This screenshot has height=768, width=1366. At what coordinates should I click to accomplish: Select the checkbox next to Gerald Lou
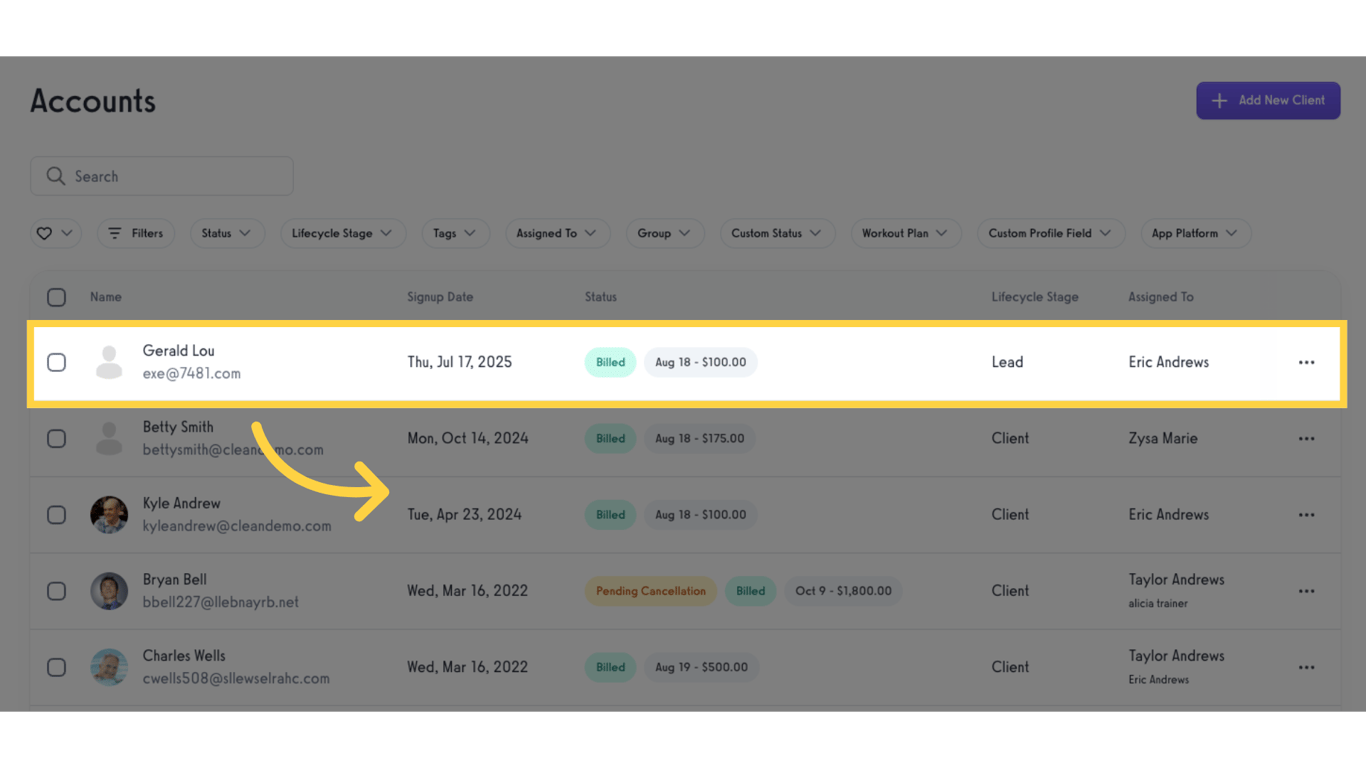(x=56, y=362)
